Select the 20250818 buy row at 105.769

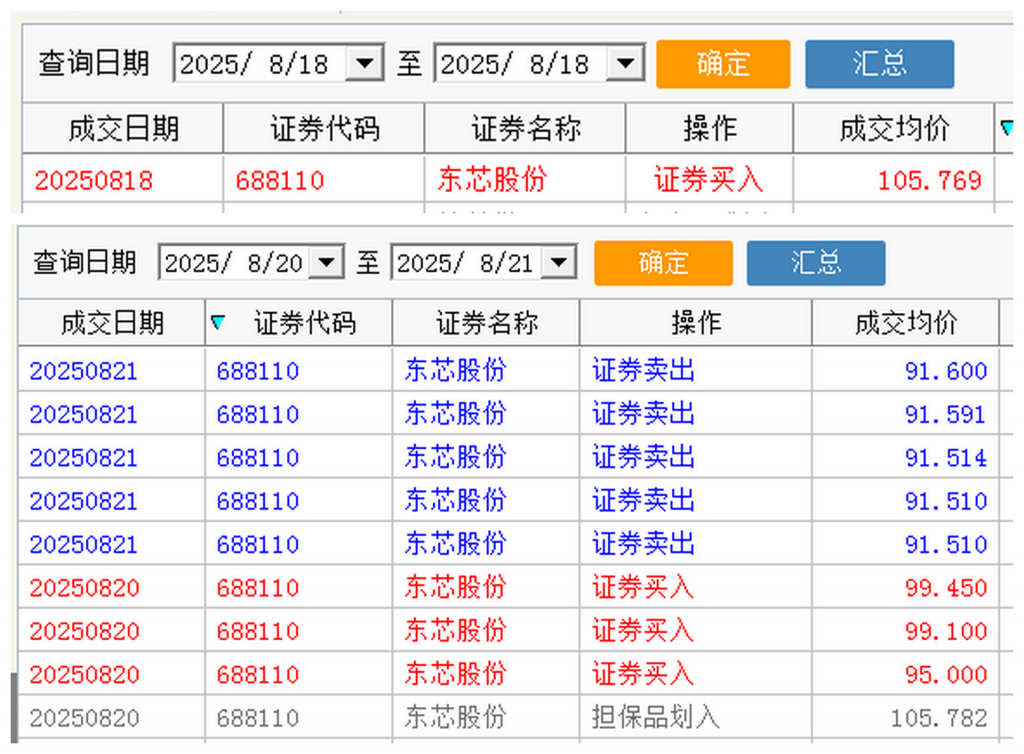(500, 180)
